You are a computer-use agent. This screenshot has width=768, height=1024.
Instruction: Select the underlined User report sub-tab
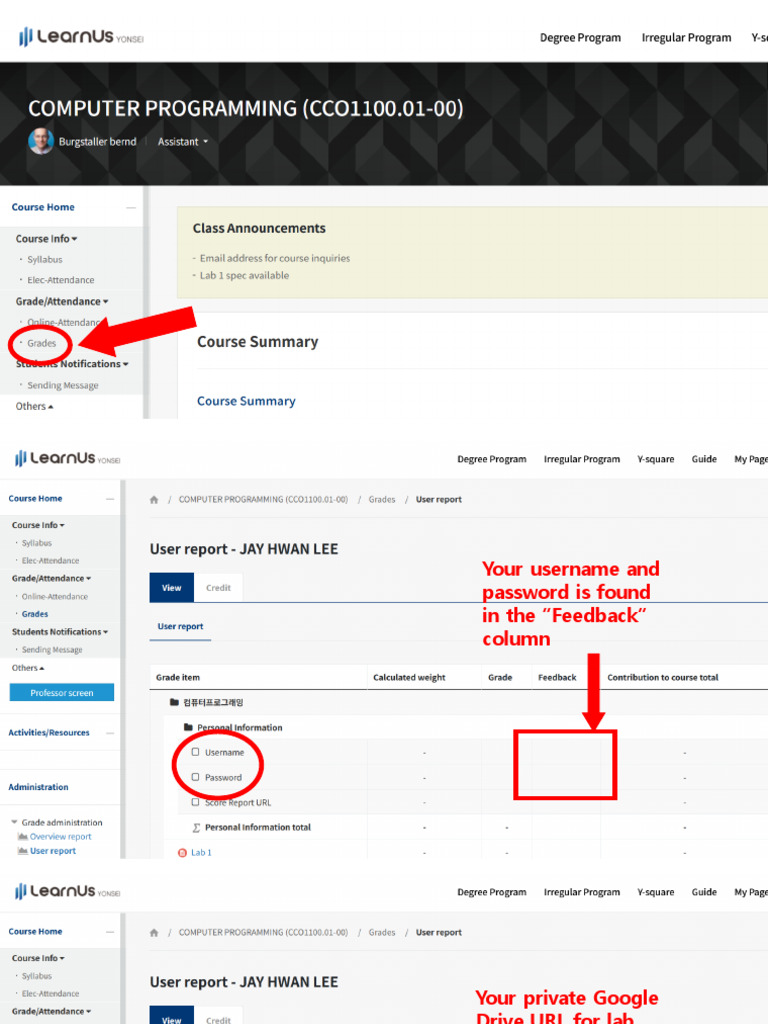tap(180, 626)
